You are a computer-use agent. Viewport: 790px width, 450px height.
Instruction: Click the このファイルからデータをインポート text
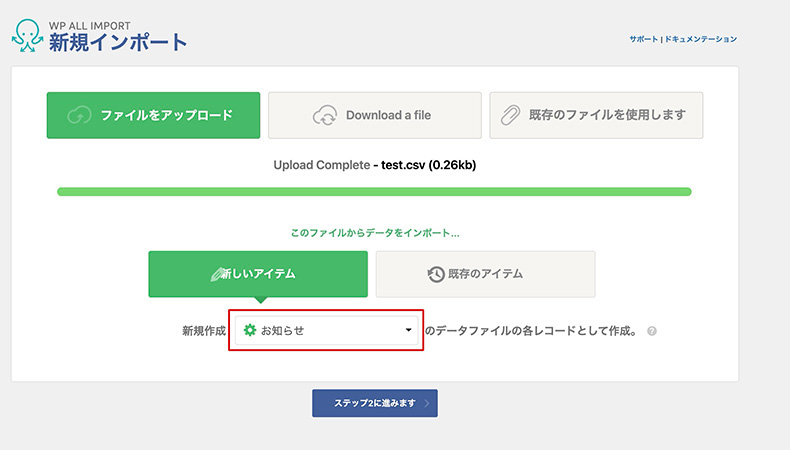click(x=375, y=233)
